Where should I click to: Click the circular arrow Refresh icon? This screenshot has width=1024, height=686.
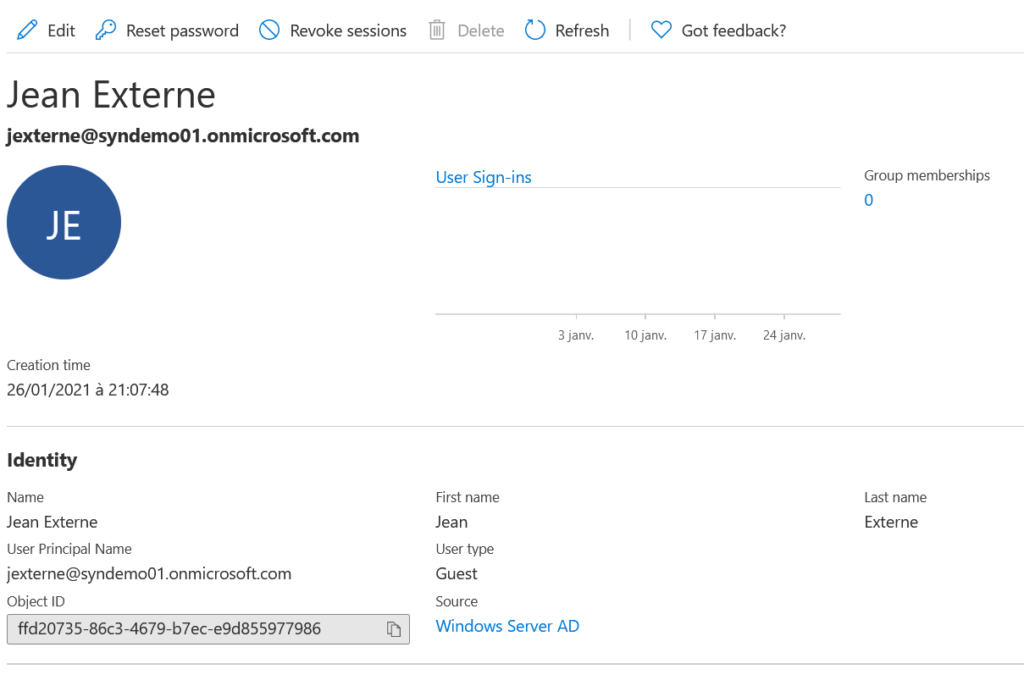[x=536, y=30]
